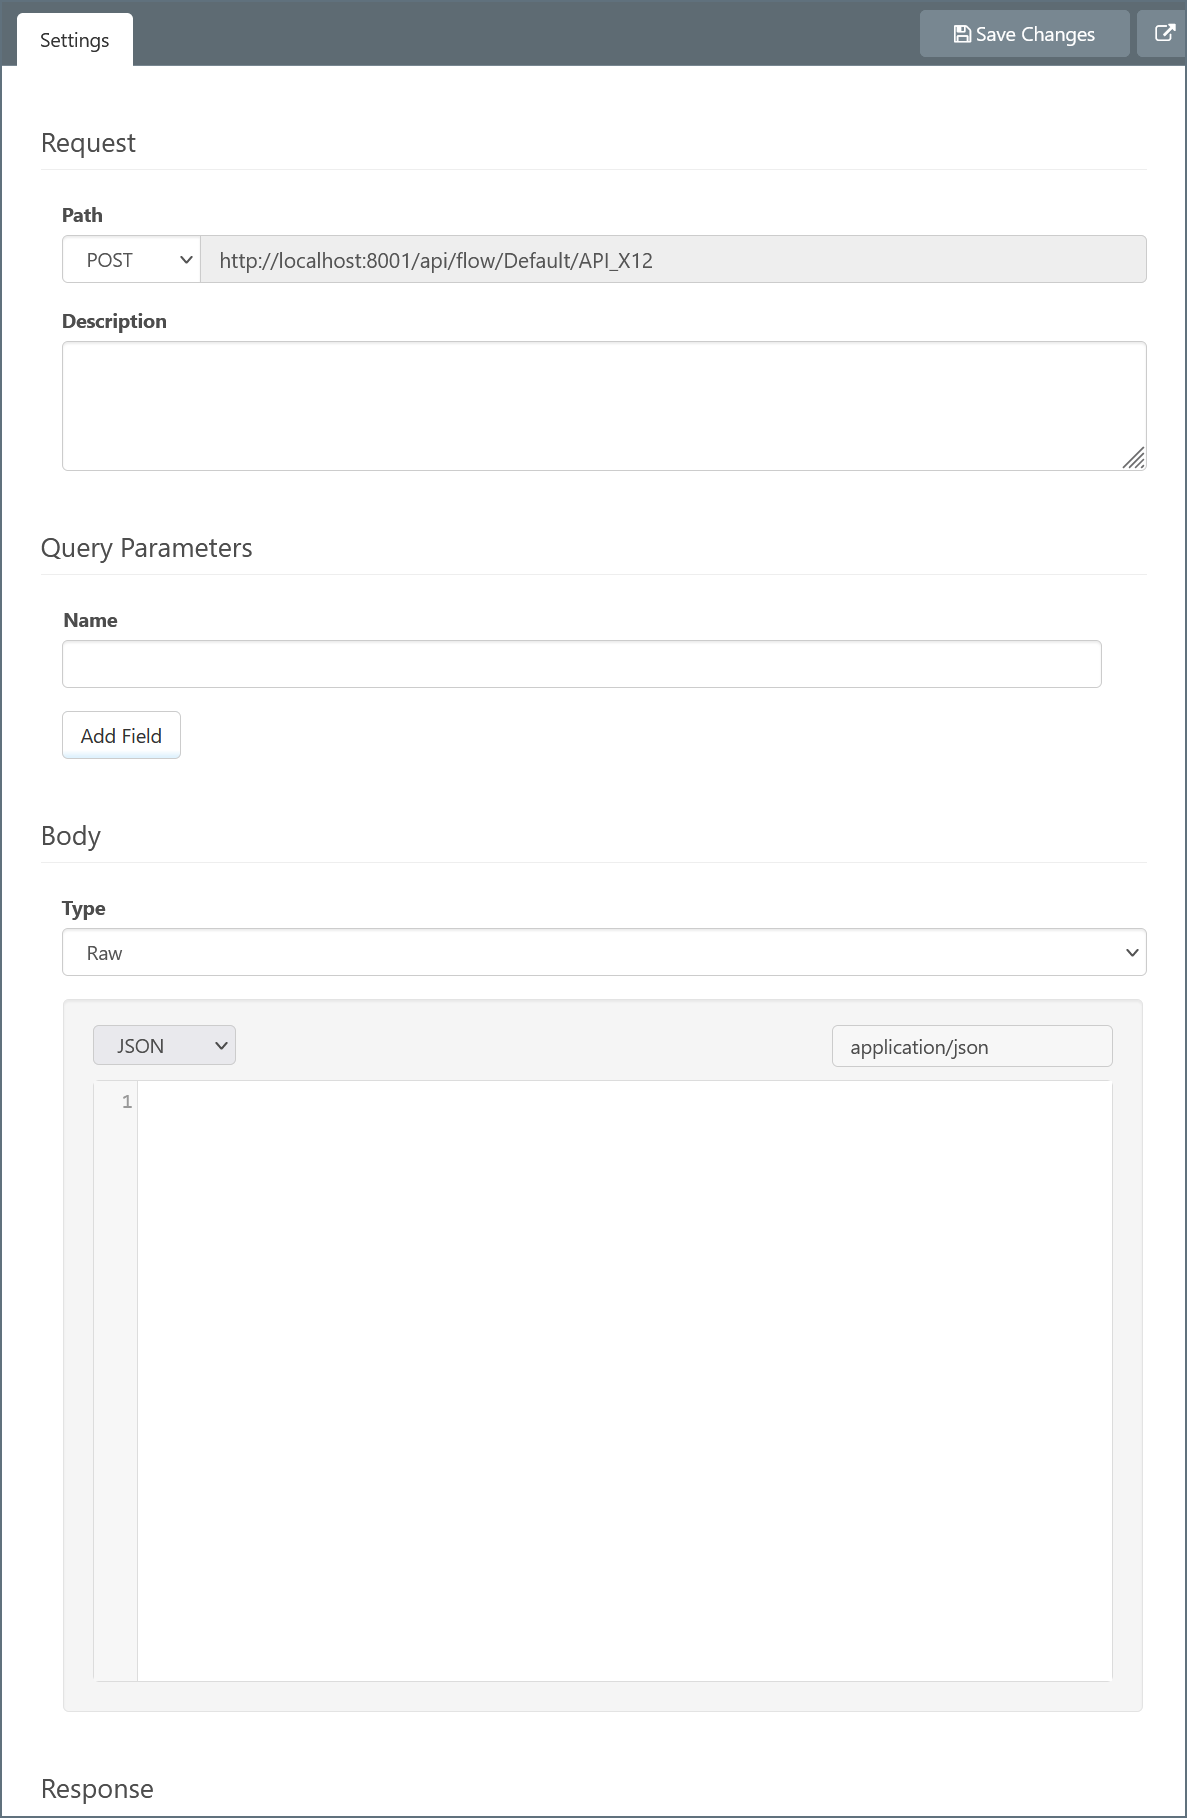Click the Save Changes button
The height and width of the screenshot is (1818, 1187).
(x=1024, y=34)
